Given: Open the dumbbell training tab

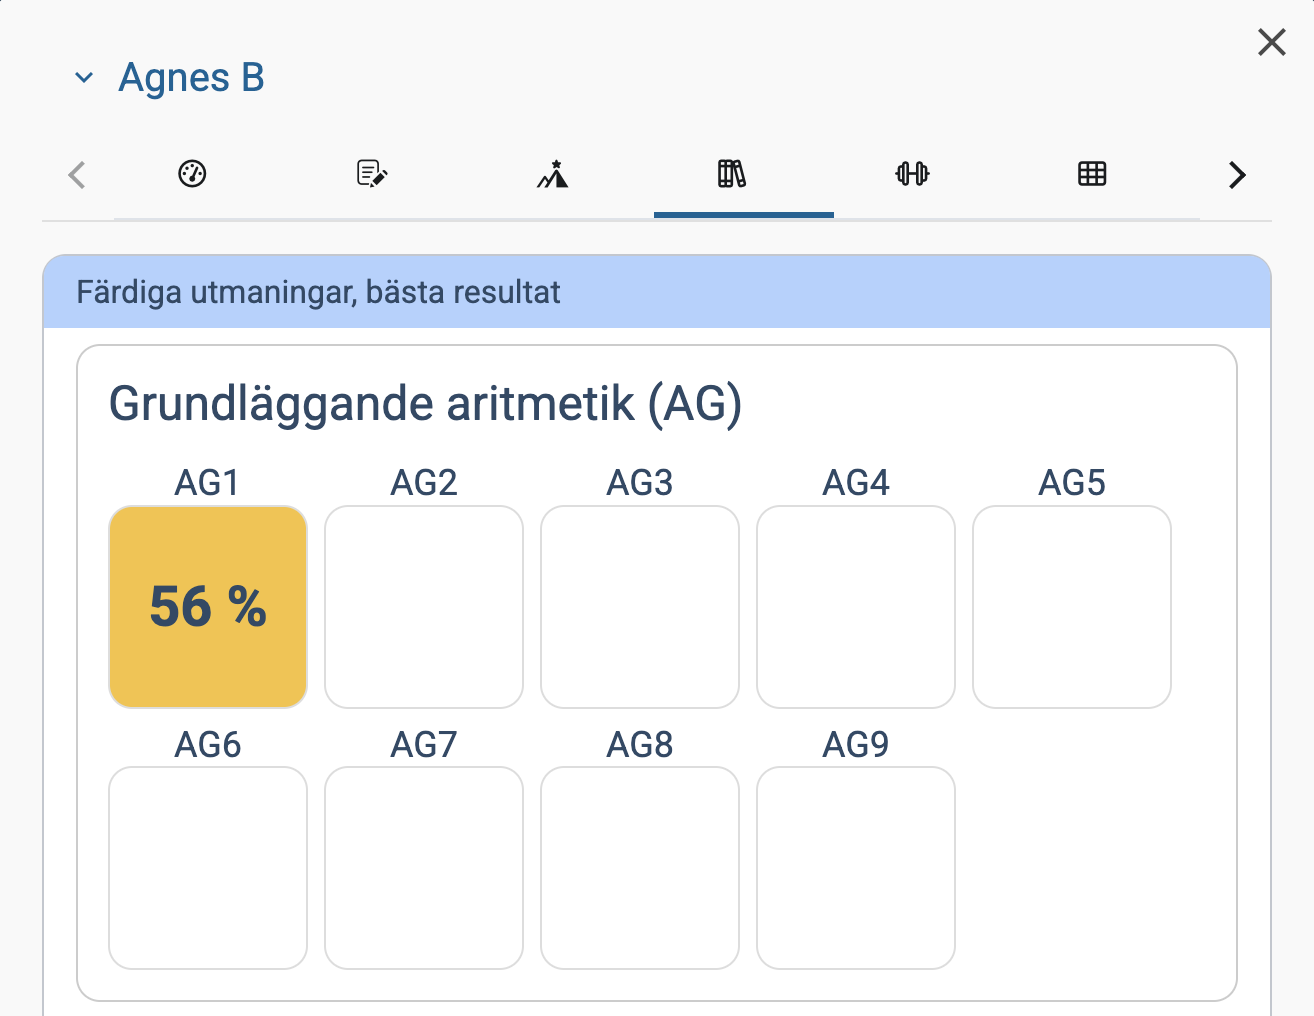Looking at the screenshot, I should coord(912,174).
